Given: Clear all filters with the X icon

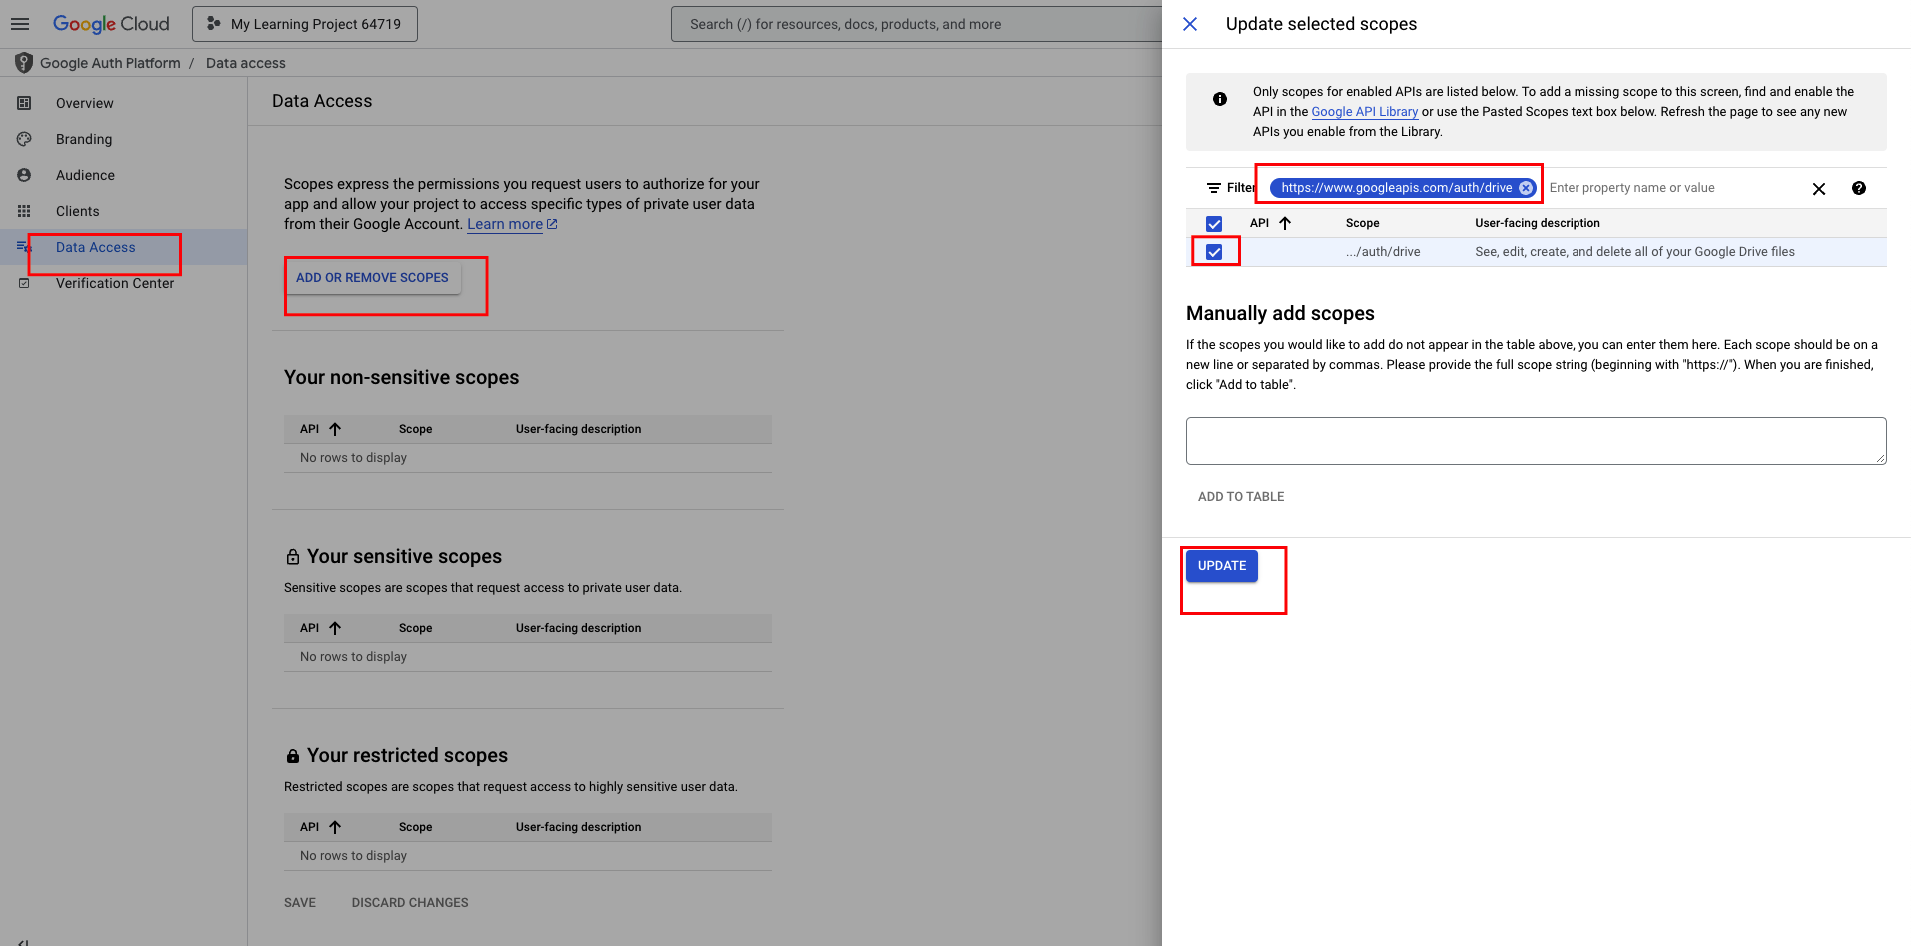Looking at the screenshot, I should [1819, 188].
